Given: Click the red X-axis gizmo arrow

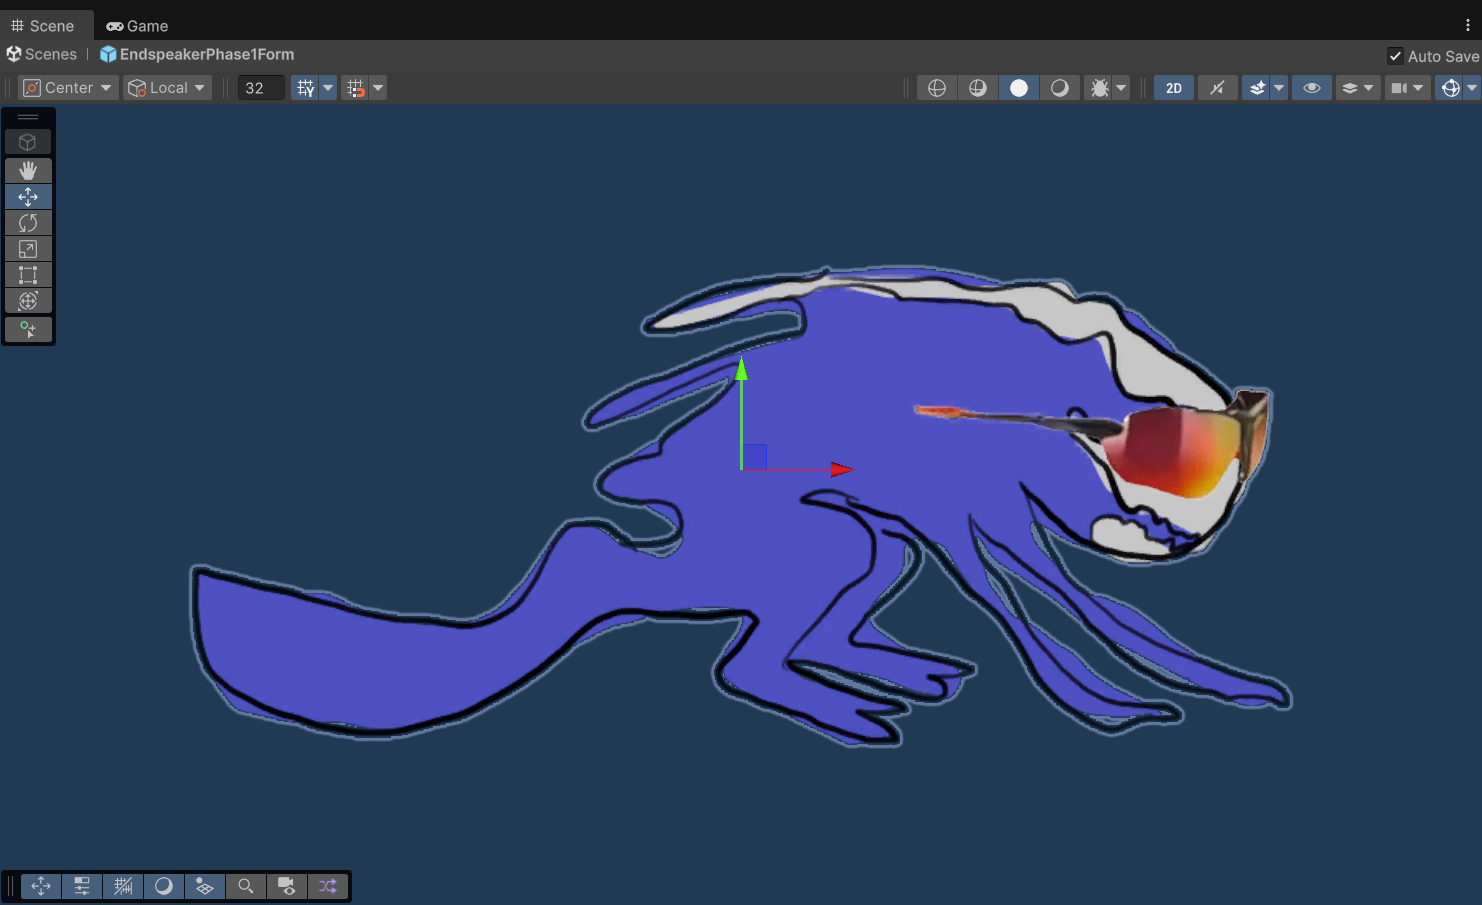Looking at the screenshot, I should pyautogui.click(x=841, y=469).
